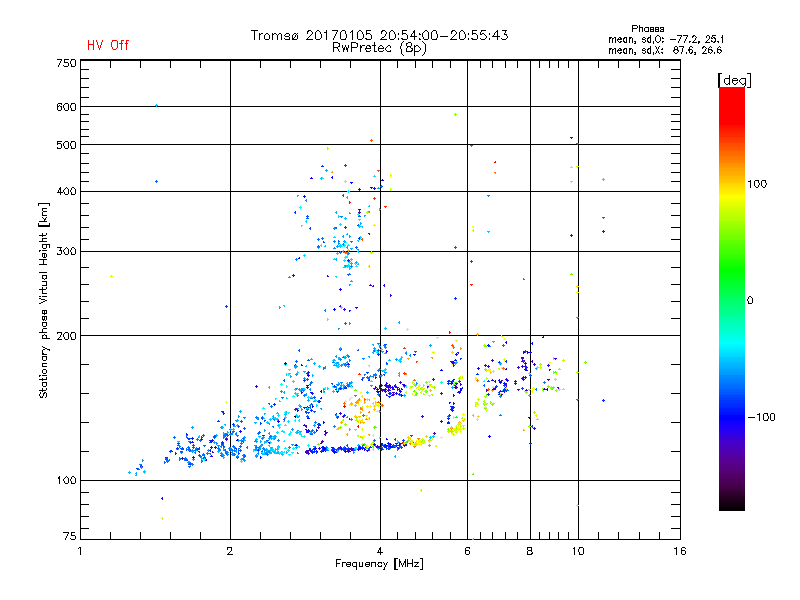Click the x-axis label '6'
This screenshot has width=800, height=600.
click(467, 551)
